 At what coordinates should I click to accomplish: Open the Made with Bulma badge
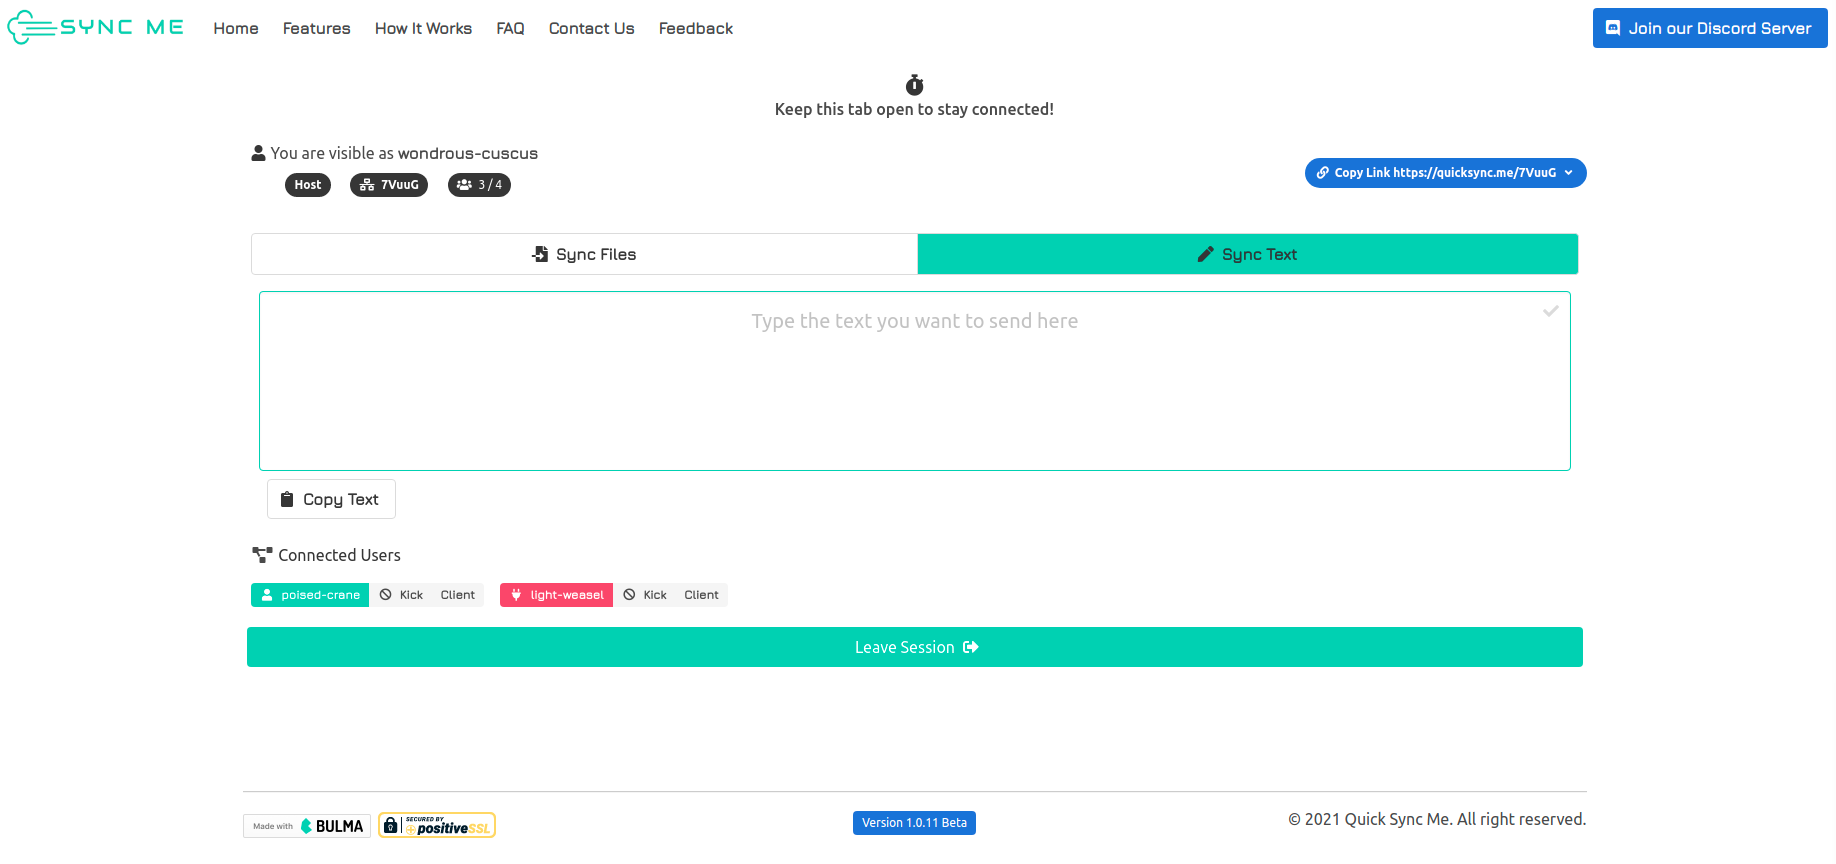pos(307,826)
